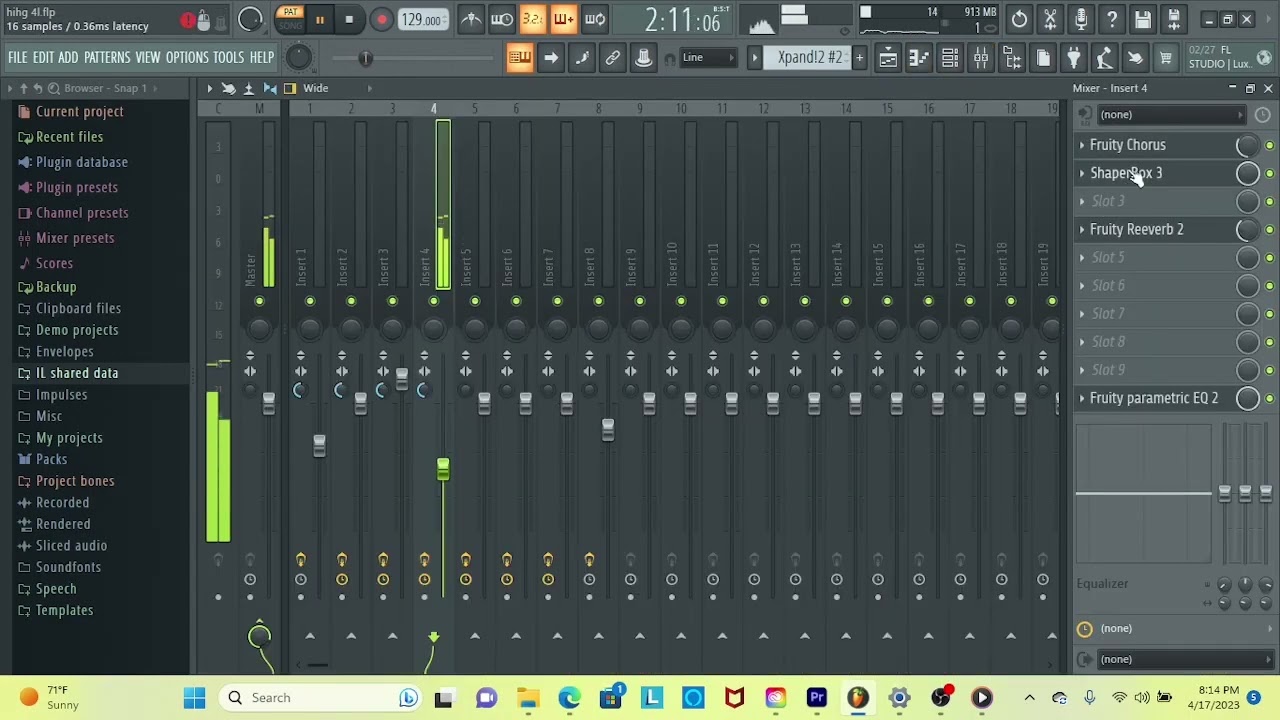Screen dimensions: 1280x720
Task: Toggle Fruity Chorus effect on/off light
Action: click(x=1269, y=146)
